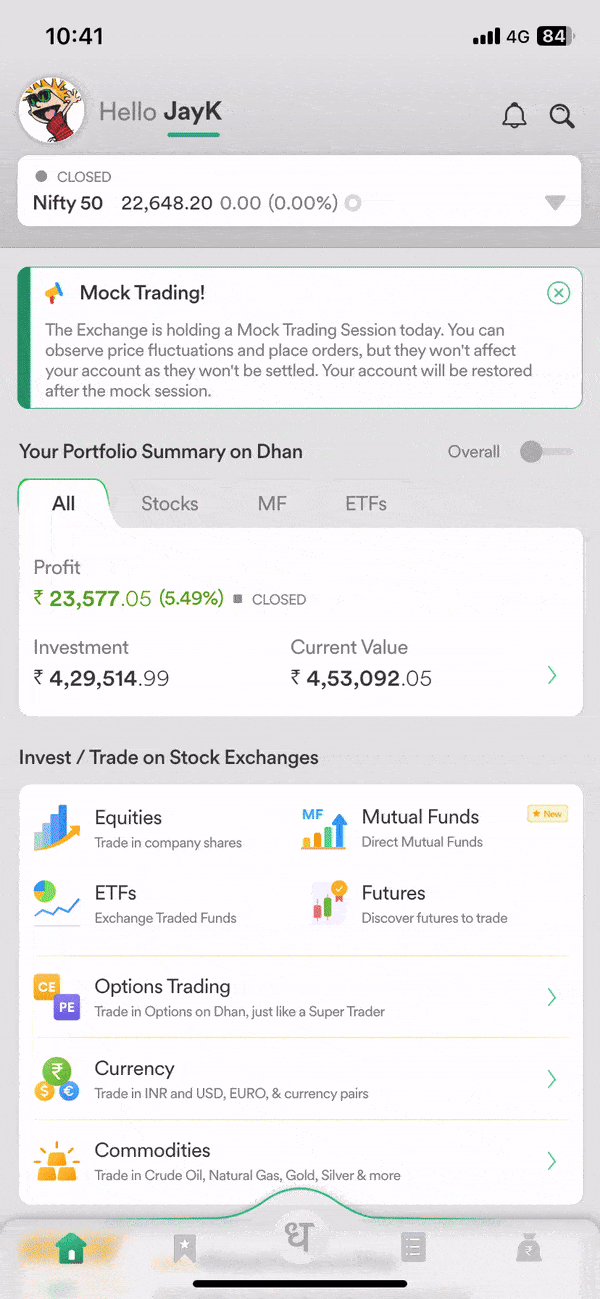Open the Equities chart icon
600x1299 pixels.
click(57, 828)
